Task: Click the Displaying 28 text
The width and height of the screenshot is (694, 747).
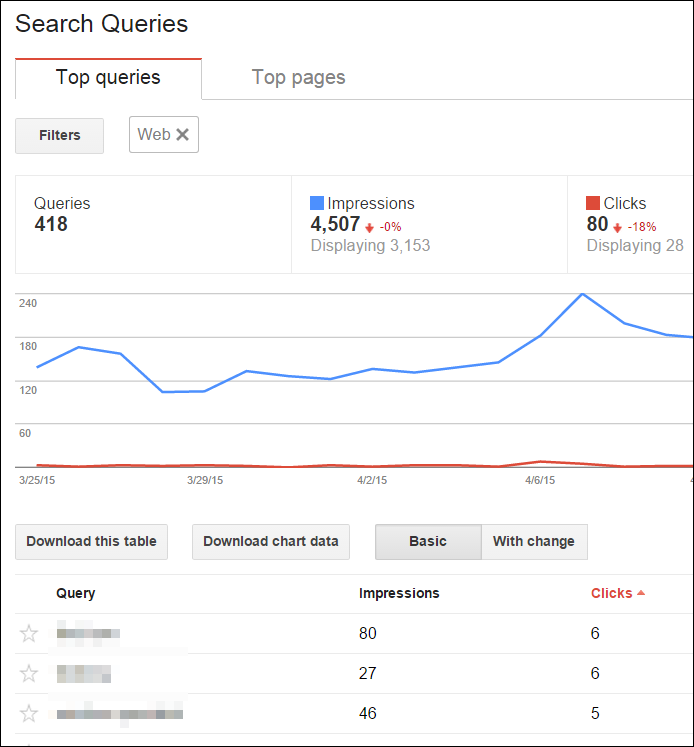Action: point(635,245)
